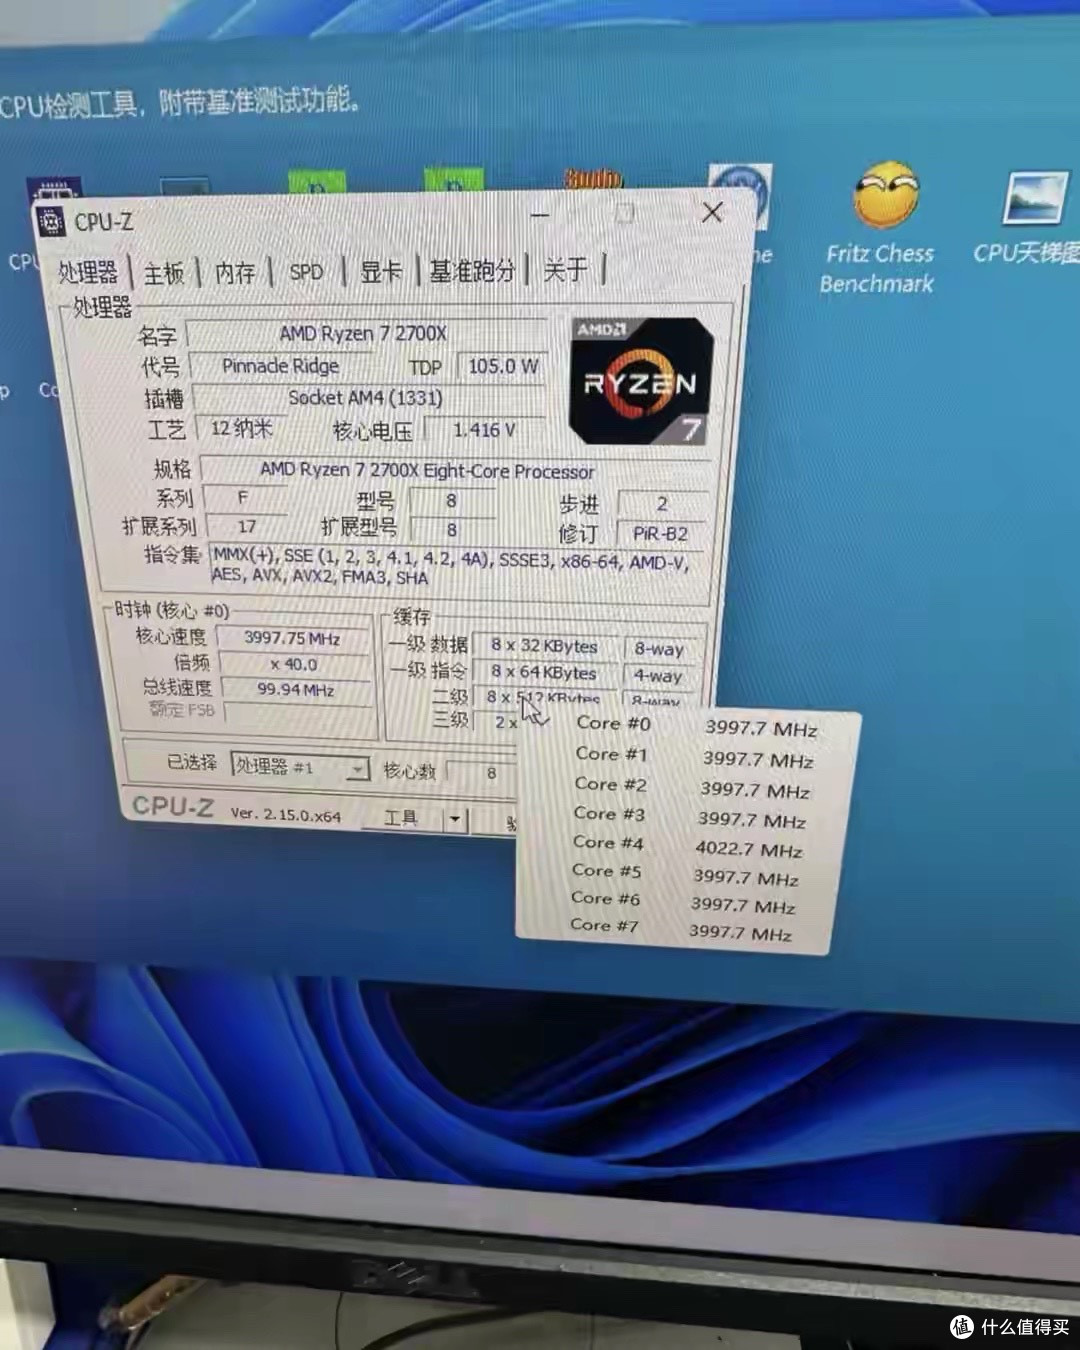Click the Ryzen 7 logo image
1080x1350 pixels.
coord(640,382)
